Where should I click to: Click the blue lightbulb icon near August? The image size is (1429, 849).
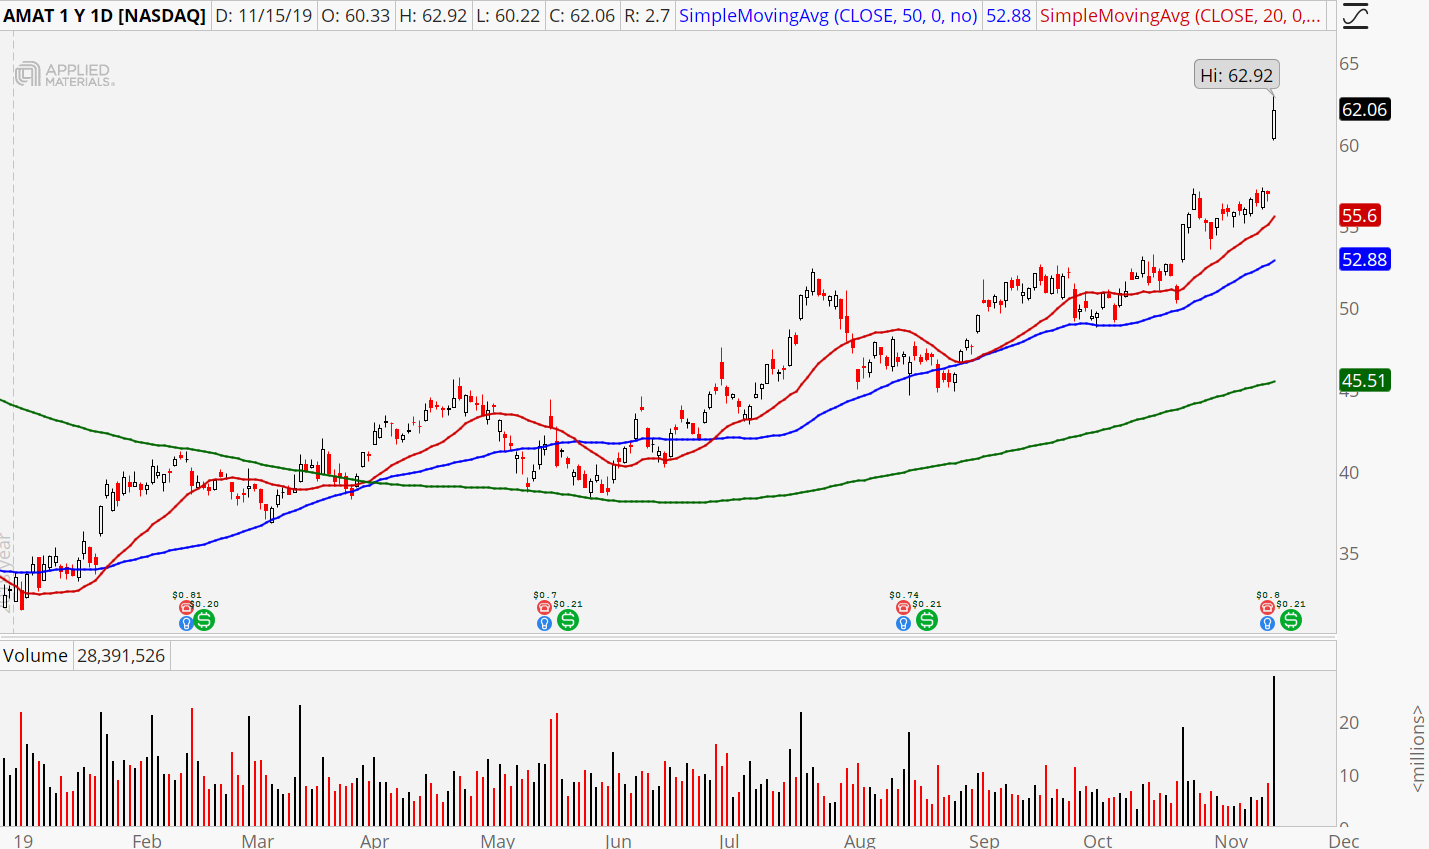[903, 623]
